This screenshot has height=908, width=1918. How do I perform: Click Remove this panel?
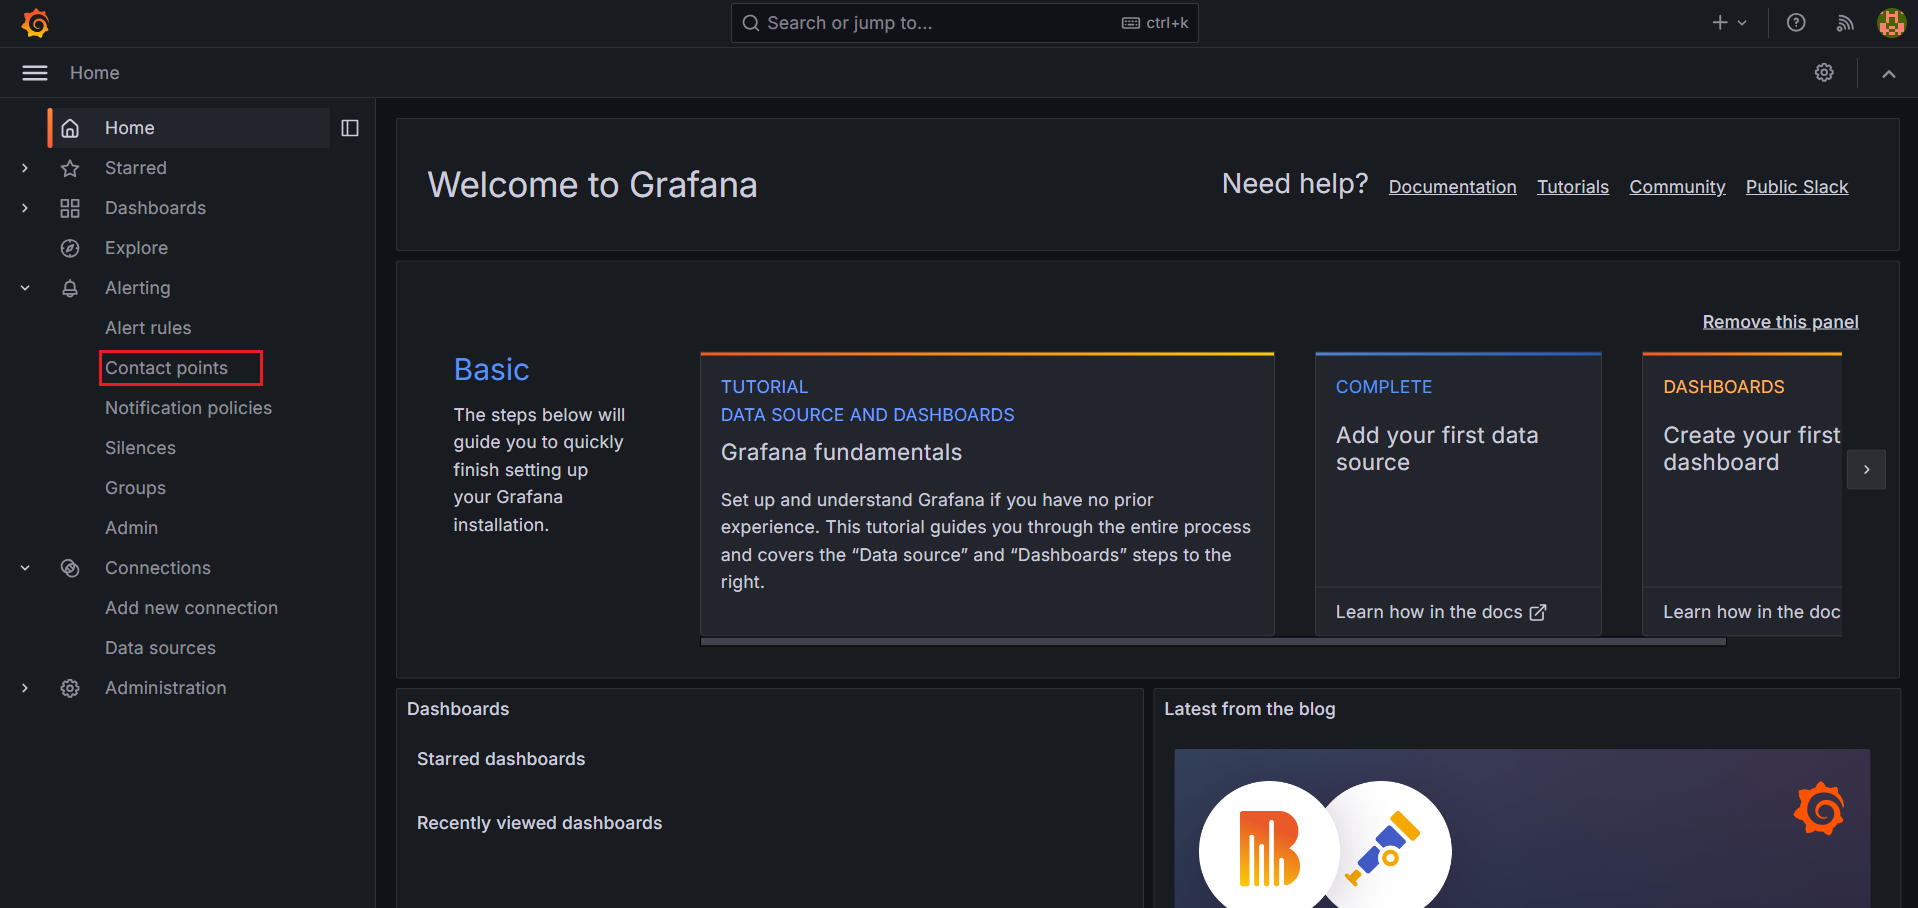coord(1779,321)
